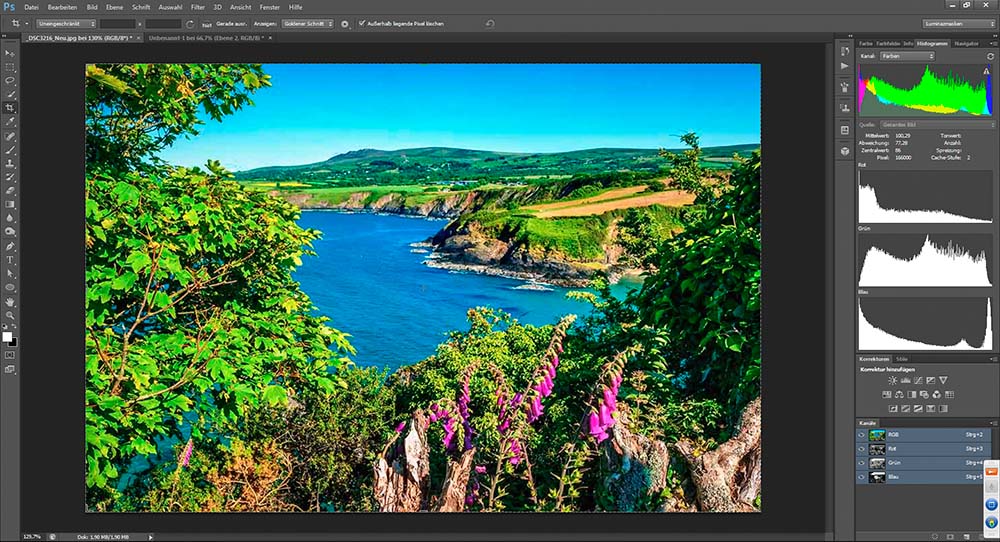Add a Brightness/Contrast adjustment
The width and height of the screenshot is (1000, 542).
click(892, 381)
